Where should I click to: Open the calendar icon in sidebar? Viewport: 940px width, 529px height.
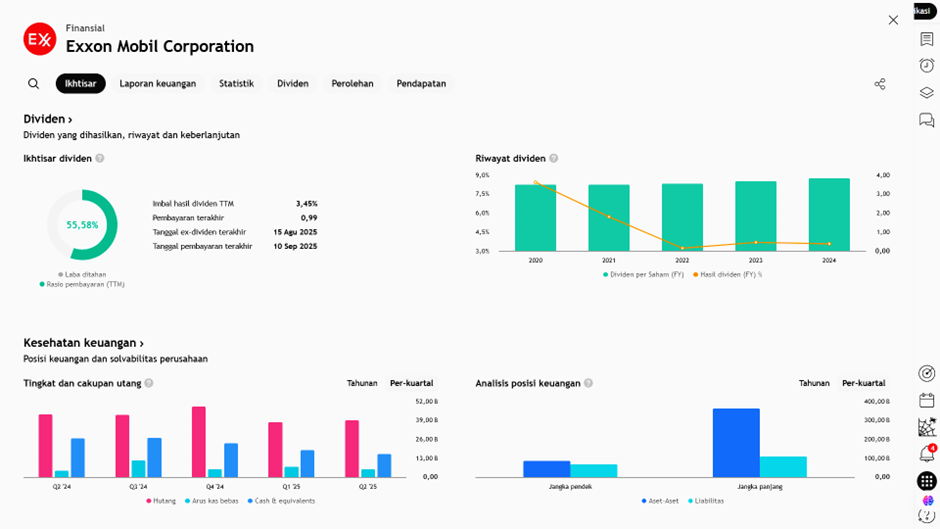point(927,400)
